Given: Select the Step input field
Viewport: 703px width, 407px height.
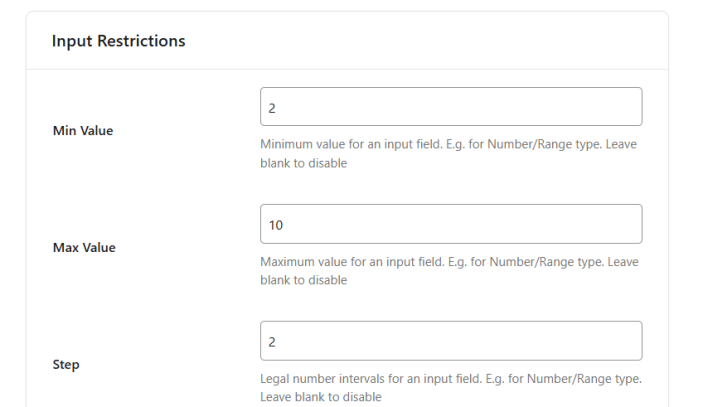Looking at the screenshot, I should (x=450, y=341).
